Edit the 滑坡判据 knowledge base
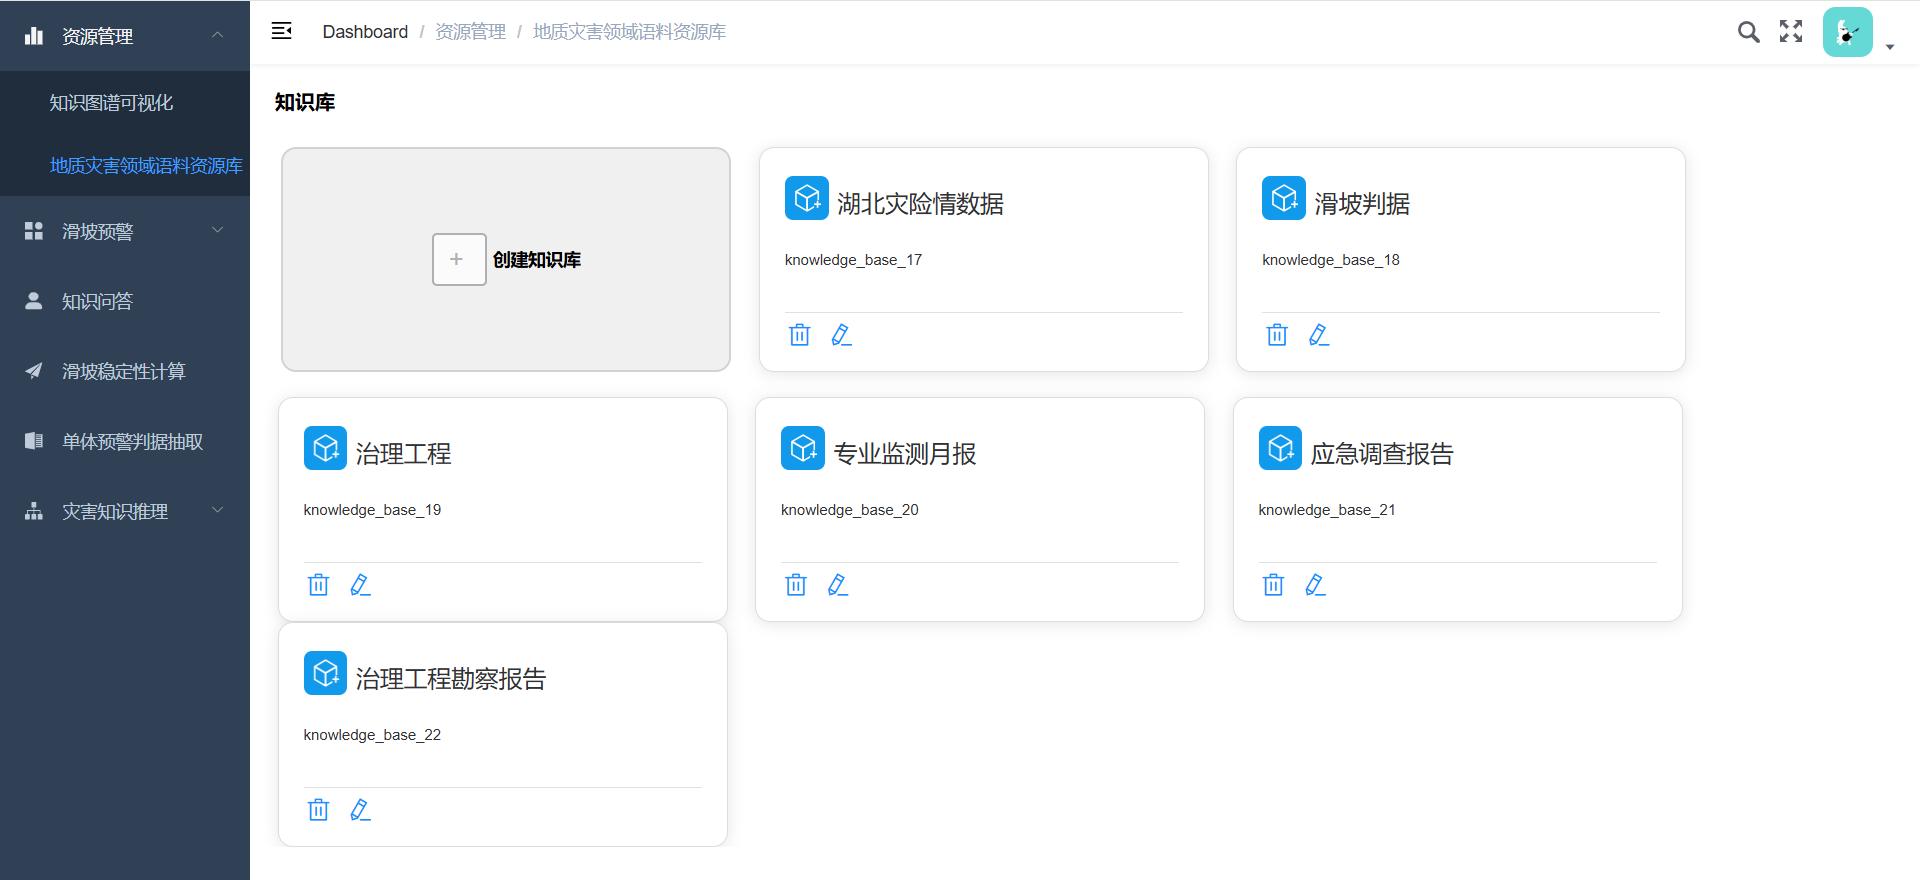This screenshot has width=1920, height=880. 1318,335
